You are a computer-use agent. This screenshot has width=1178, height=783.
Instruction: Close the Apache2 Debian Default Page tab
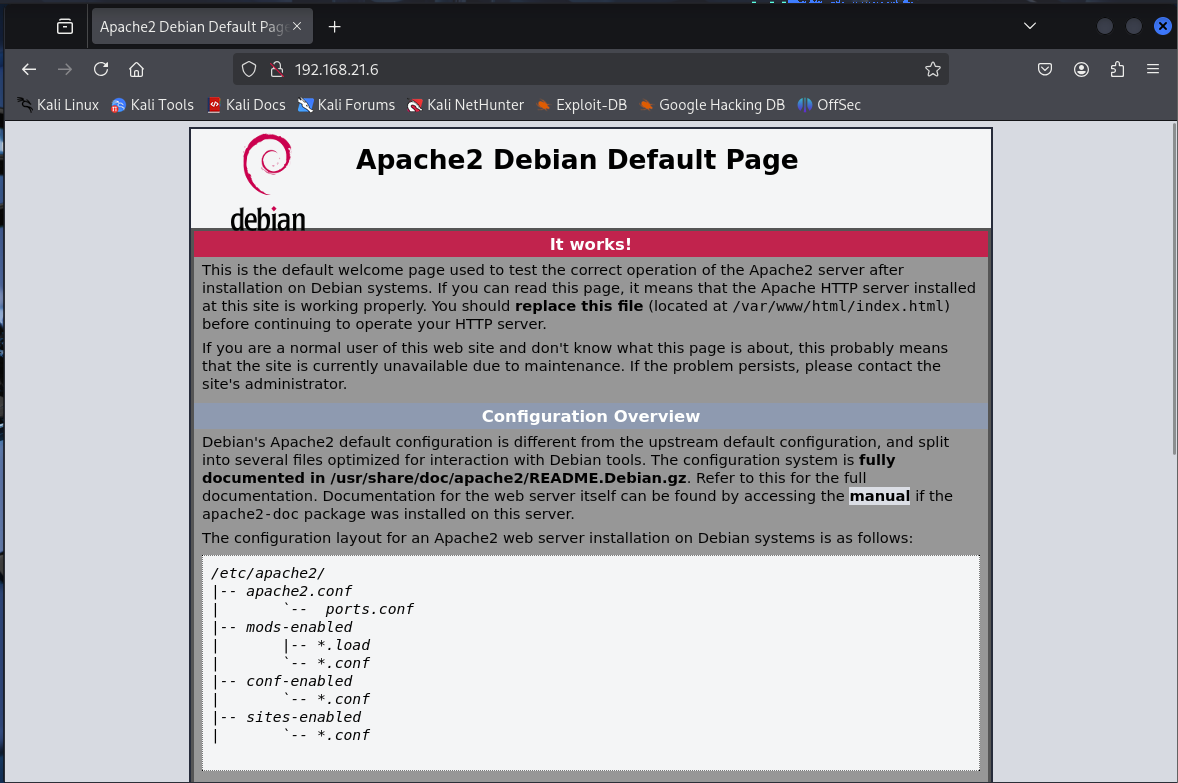click(297, 26)
